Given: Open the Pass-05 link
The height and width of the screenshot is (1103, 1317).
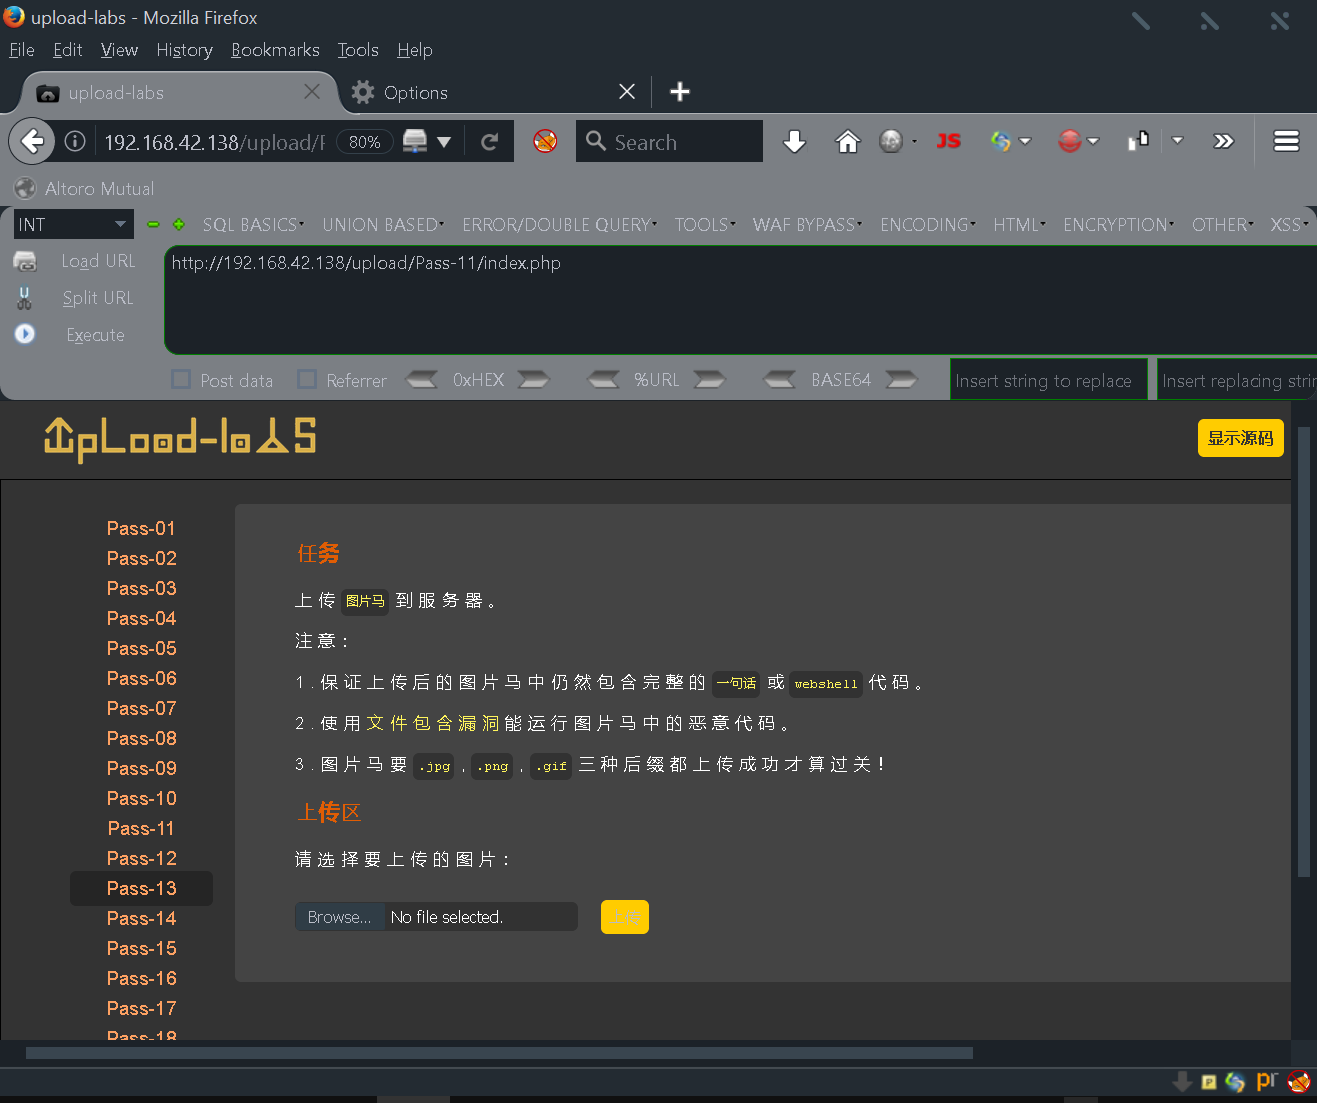Looking at the screenshot, I should 141,648.
